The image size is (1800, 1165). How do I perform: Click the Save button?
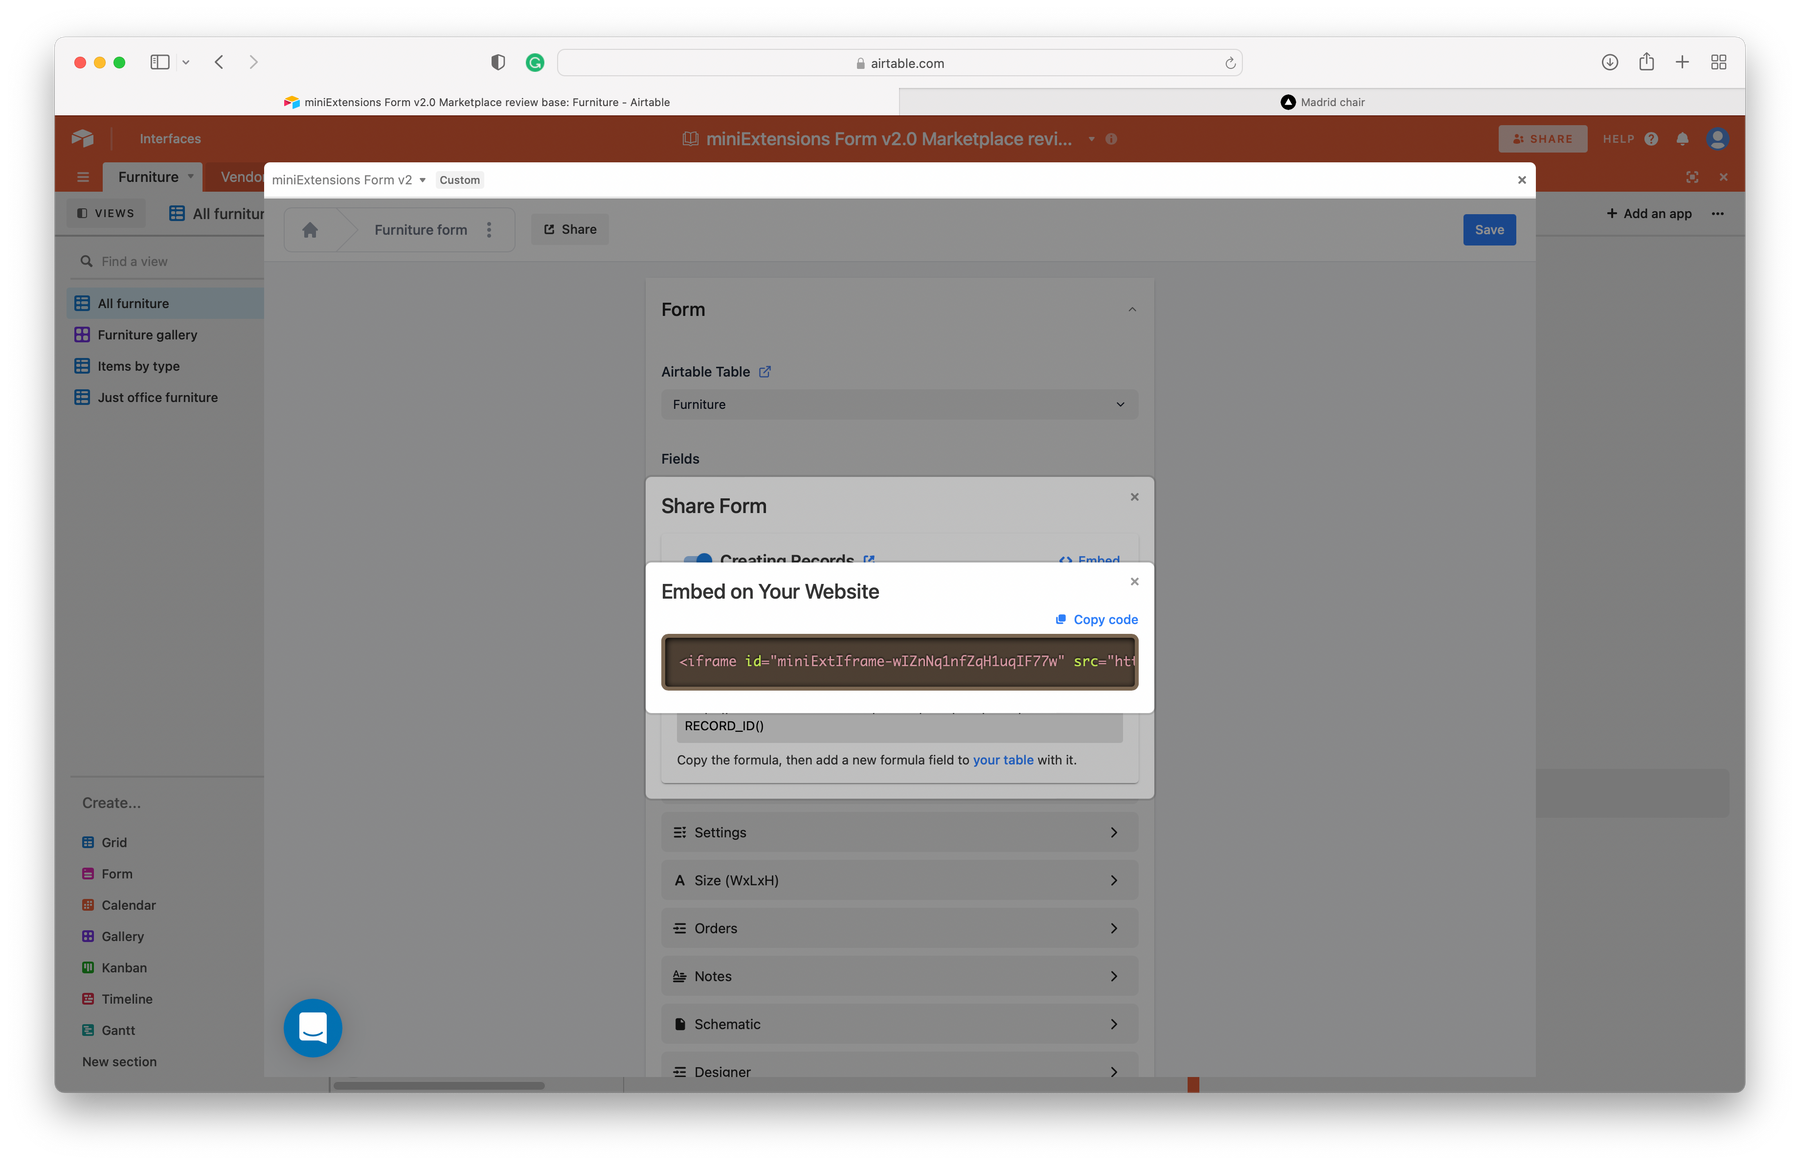pyautogui.click(x=1489, y=230)
